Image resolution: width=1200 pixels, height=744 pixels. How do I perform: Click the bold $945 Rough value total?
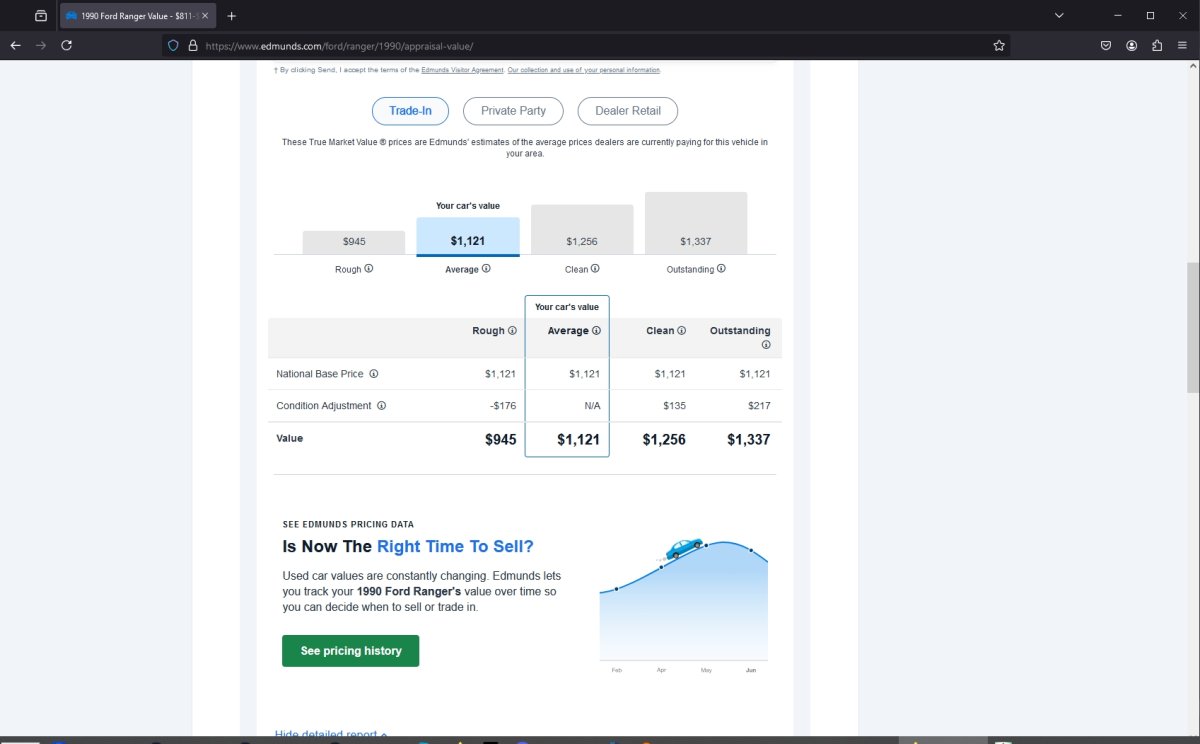(x=500, y=439)
